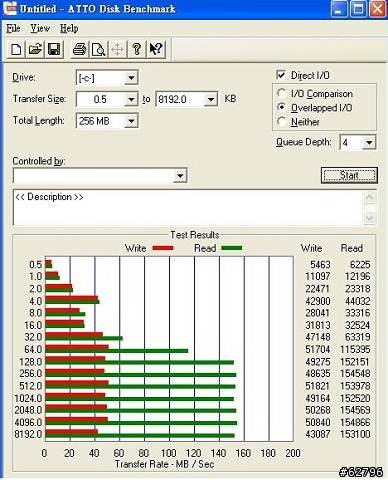This screenshot has width=388, height=480.
Task: Click the 8192.0 row label in chart
Action: pyautogui.click(x=28, y=434)
